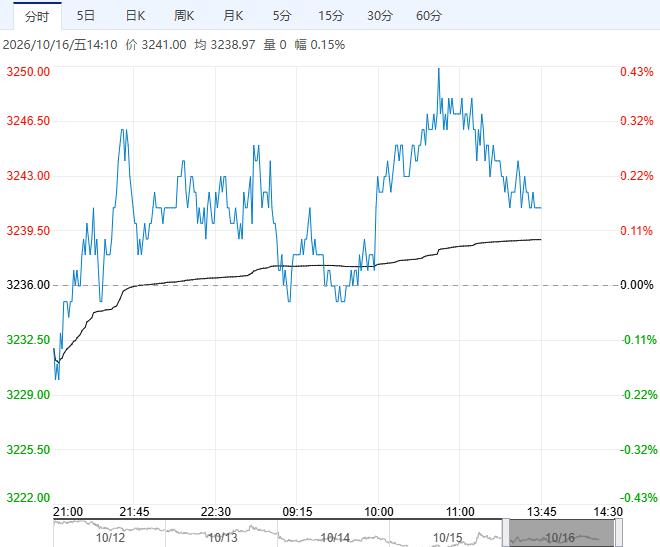Click the 10/14 date in navigator
Viewport: 660px width, 547px height.
pyautogui.click(x=335, y=537)
